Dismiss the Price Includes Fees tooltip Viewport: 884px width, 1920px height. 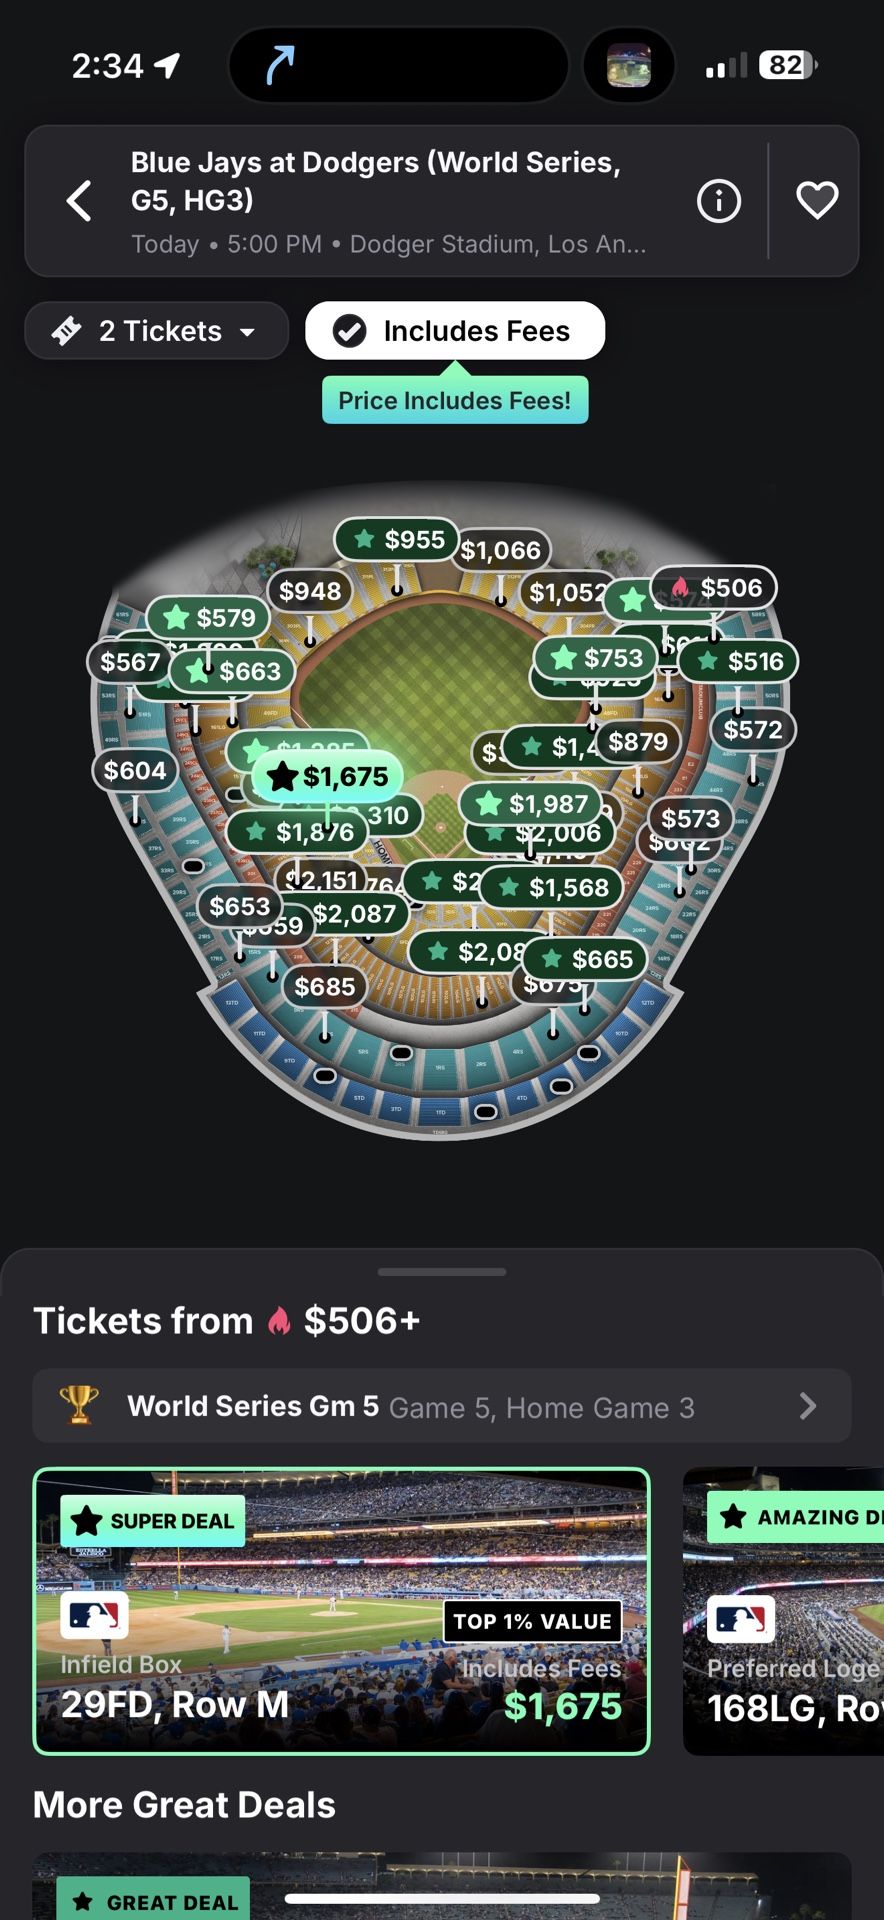(455, 401)
